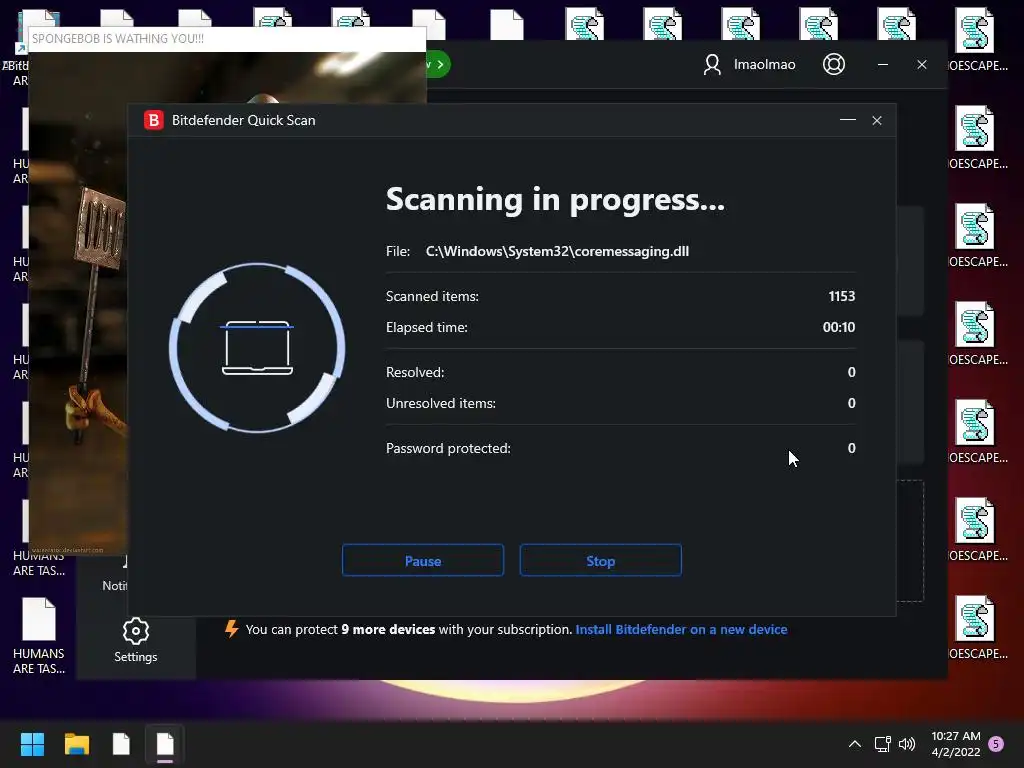Viewport: 1024px width, 768px height.
Task: Click the red Bitdefender B logo
Action: point(153,120)
